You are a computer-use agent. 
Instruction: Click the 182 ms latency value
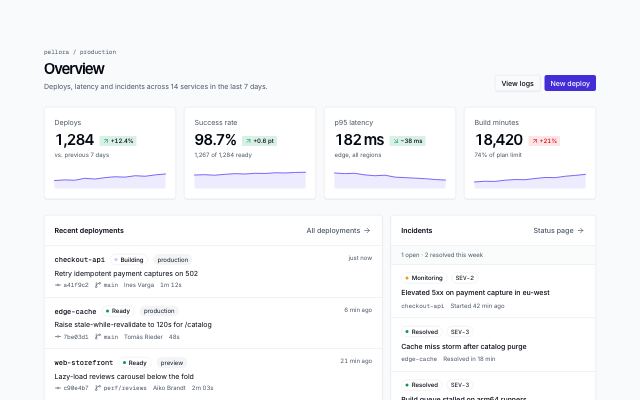pos(359,140)
